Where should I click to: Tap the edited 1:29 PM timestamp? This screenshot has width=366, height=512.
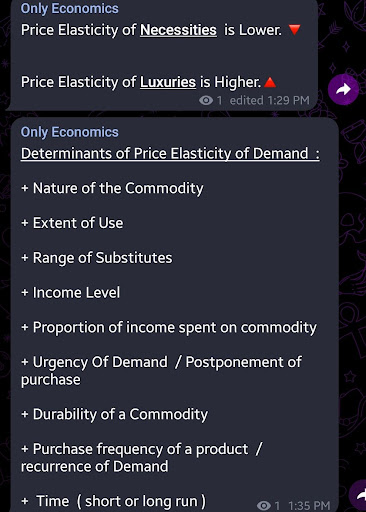269,100
